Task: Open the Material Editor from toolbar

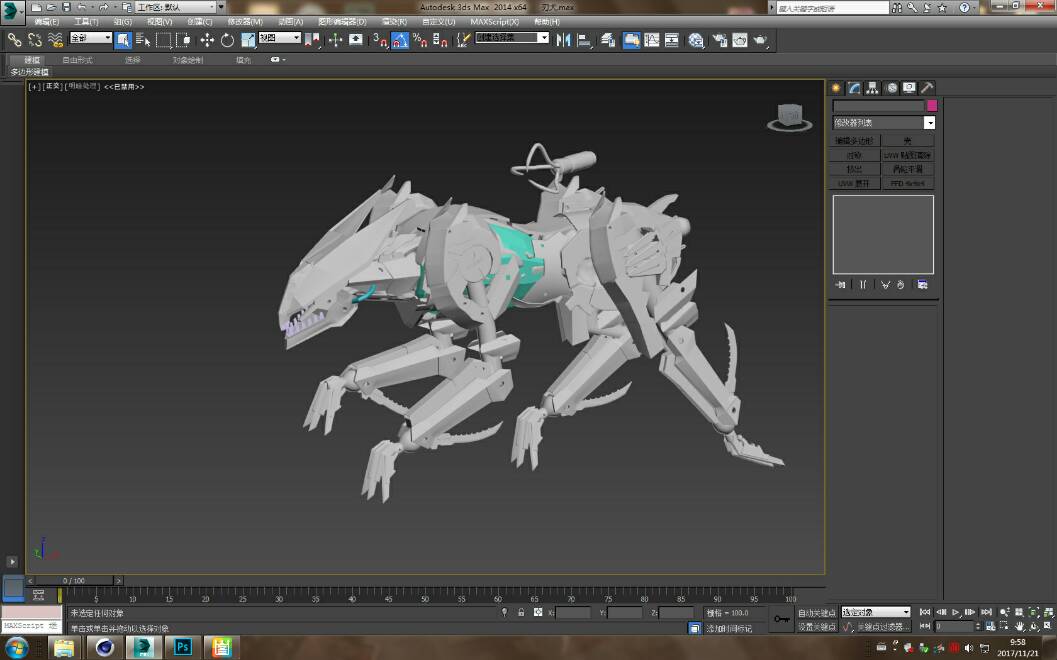Action: tap(696, 40)
